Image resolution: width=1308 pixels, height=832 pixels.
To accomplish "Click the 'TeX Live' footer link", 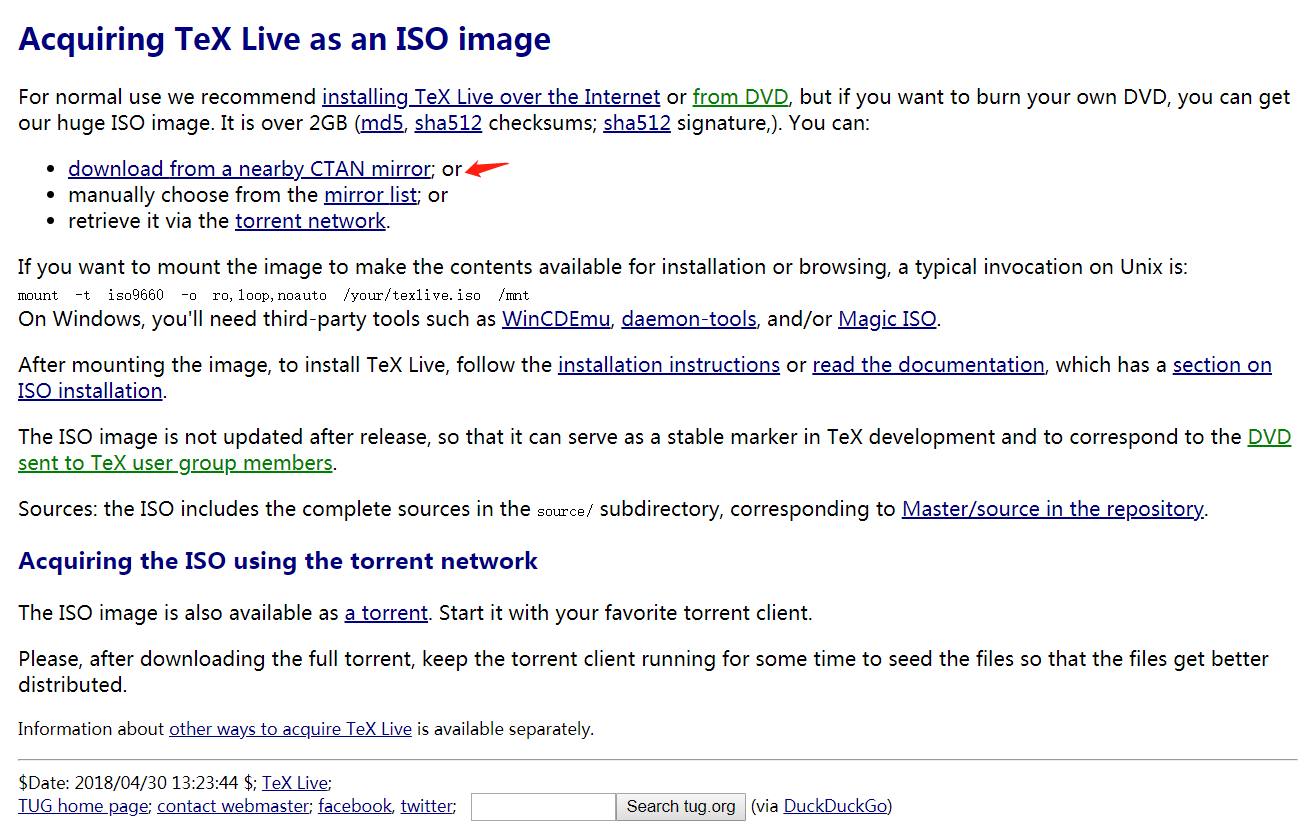I will 295,783.
